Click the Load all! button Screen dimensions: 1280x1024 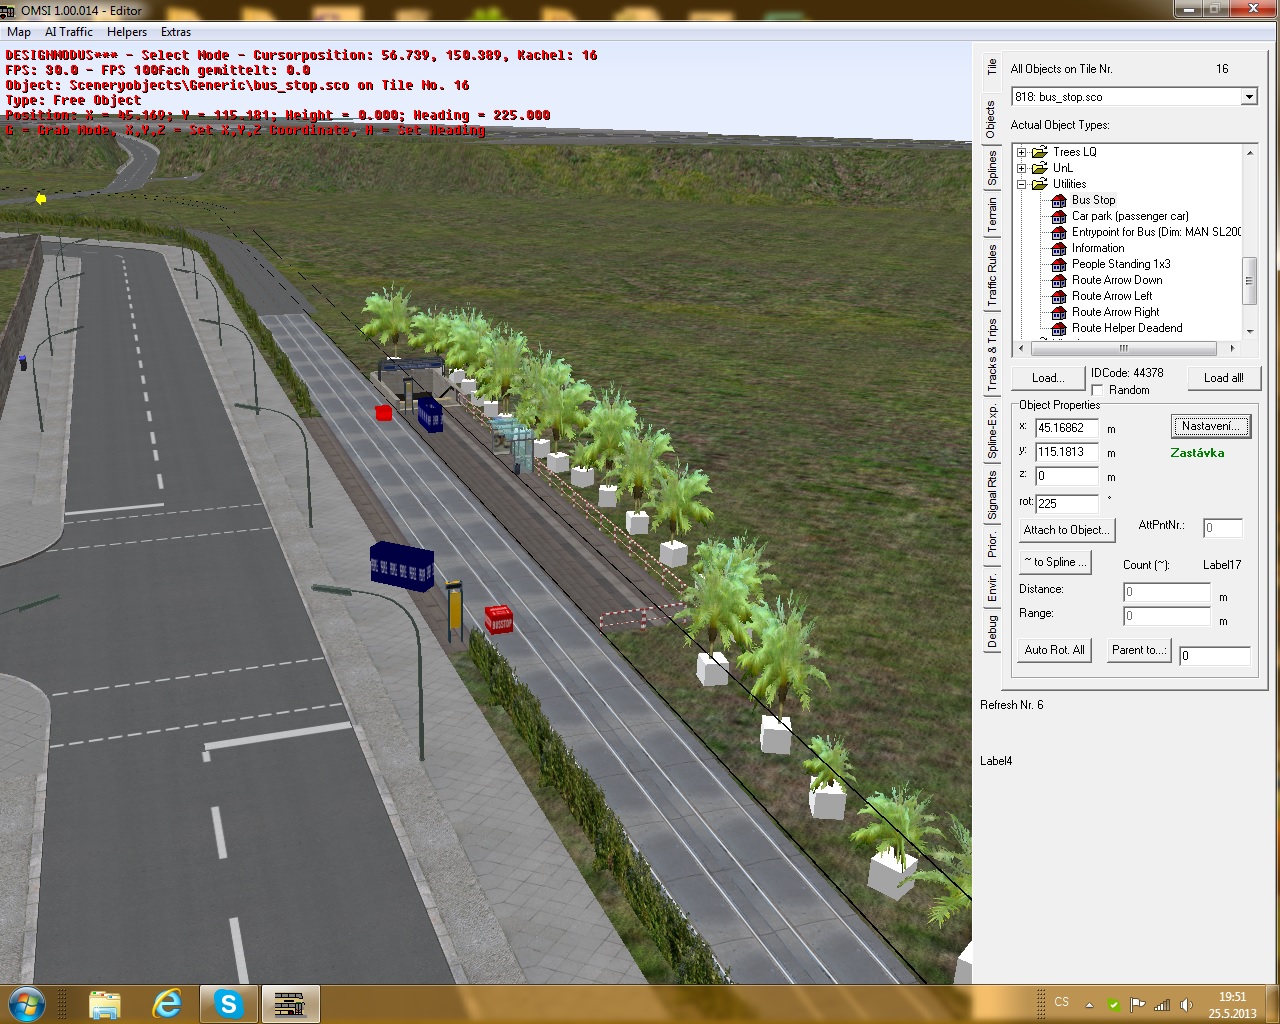pyautogui.click(x=1223, y=378)
